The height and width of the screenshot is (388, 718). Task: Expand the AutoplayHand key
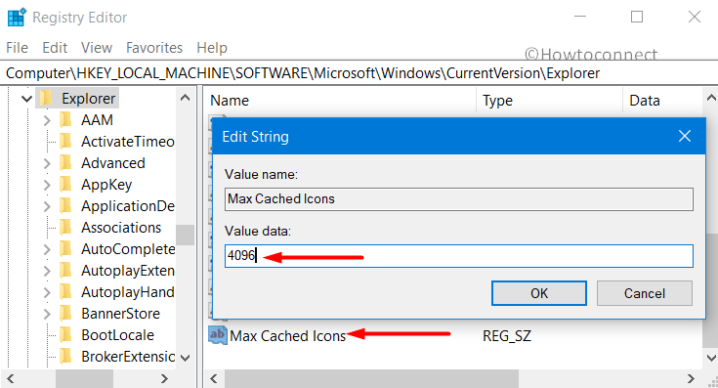[x=47, y=292]
